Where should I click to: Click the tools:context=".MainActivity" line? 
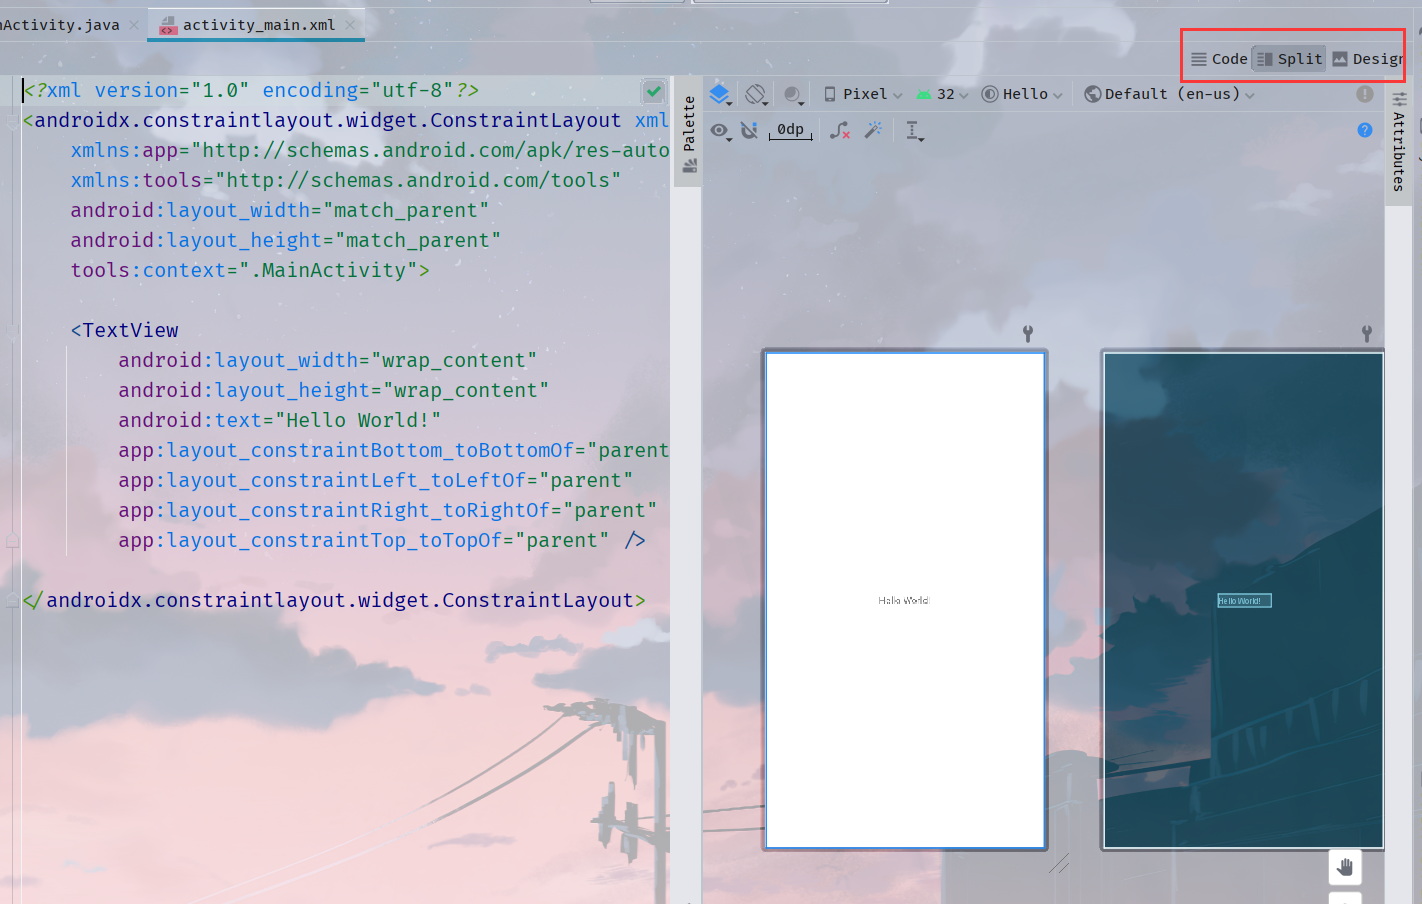point(250,270)
